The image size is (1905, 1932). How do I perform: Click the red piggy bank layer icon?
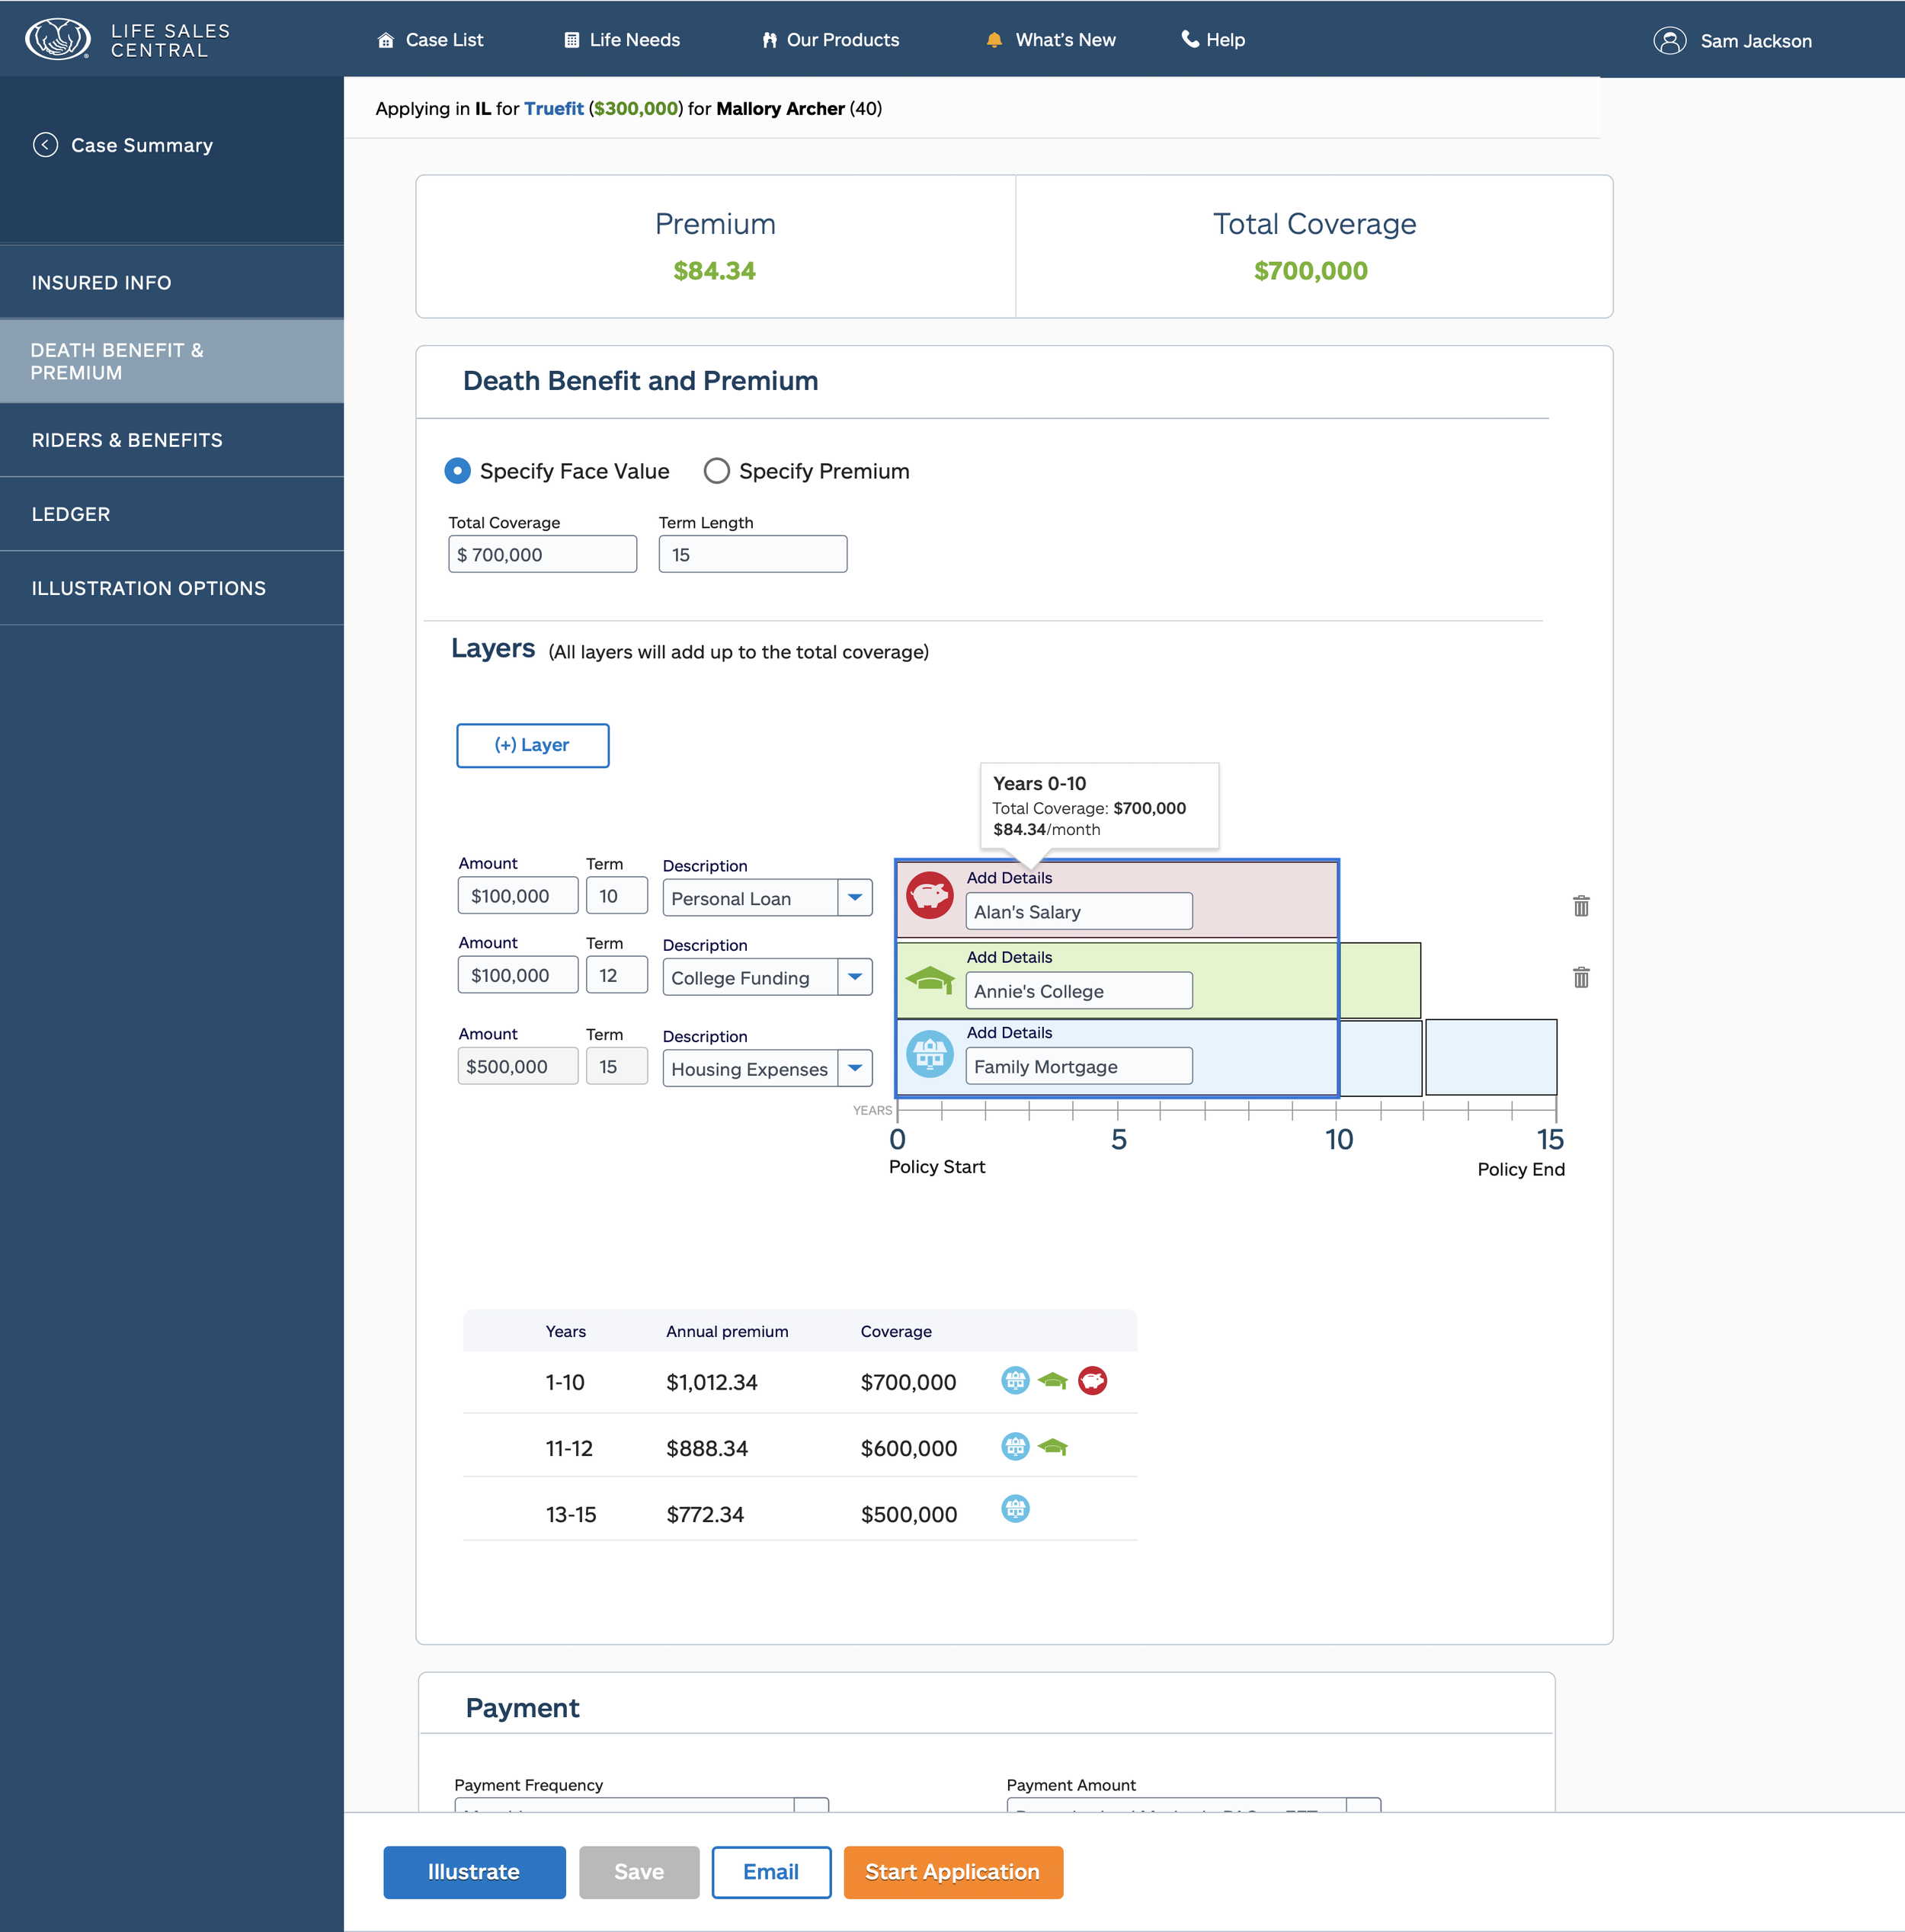[x=929, y=895]
